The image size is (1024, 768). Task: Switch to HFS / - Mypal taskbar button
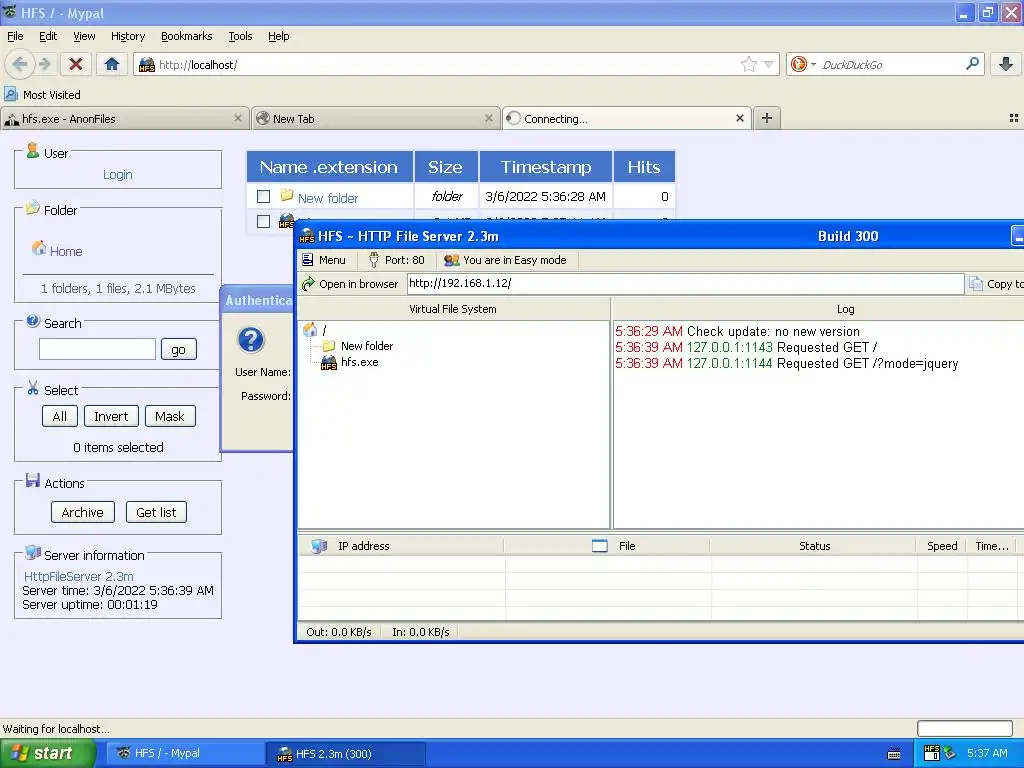184,753
